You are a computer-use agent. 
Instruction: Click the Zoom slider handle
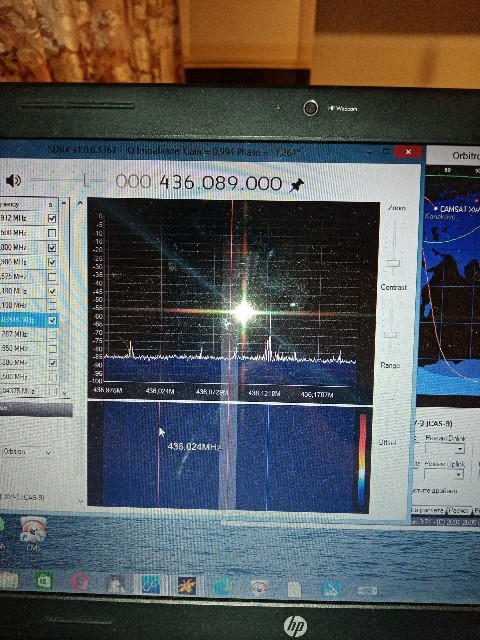tap(393, 263)
